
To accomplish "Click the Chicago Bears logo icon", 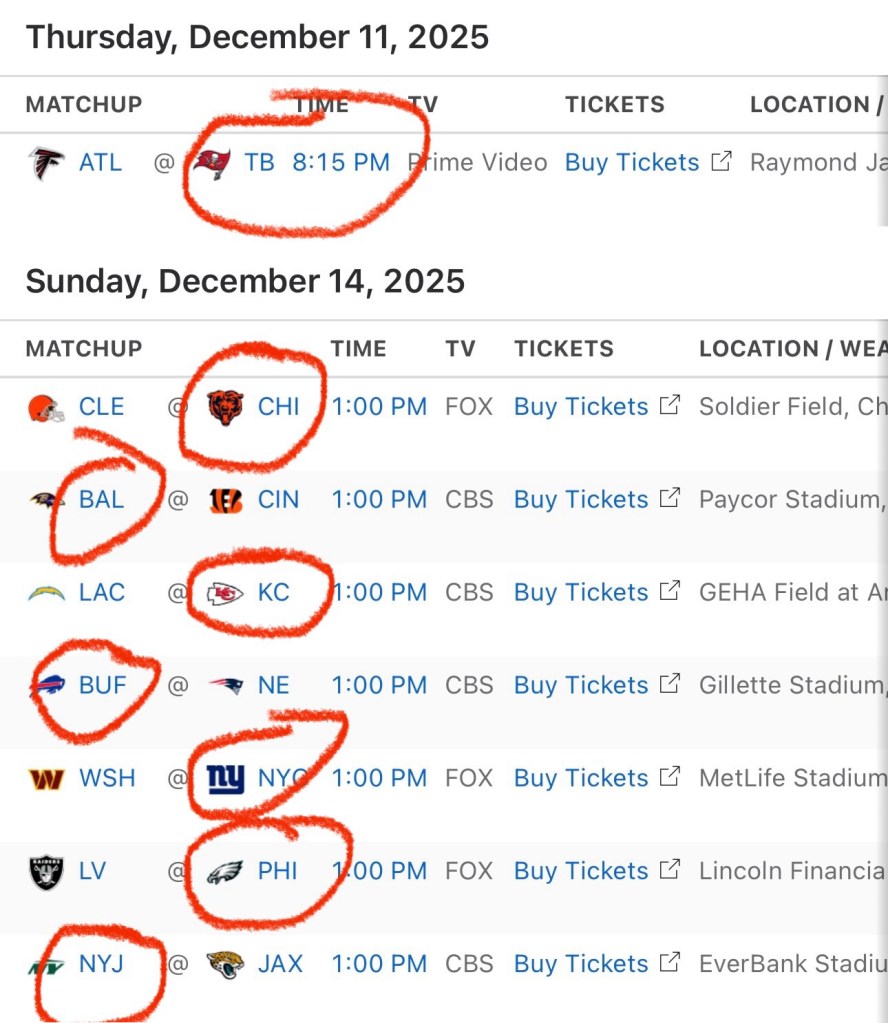I will (x=225, y=407).
